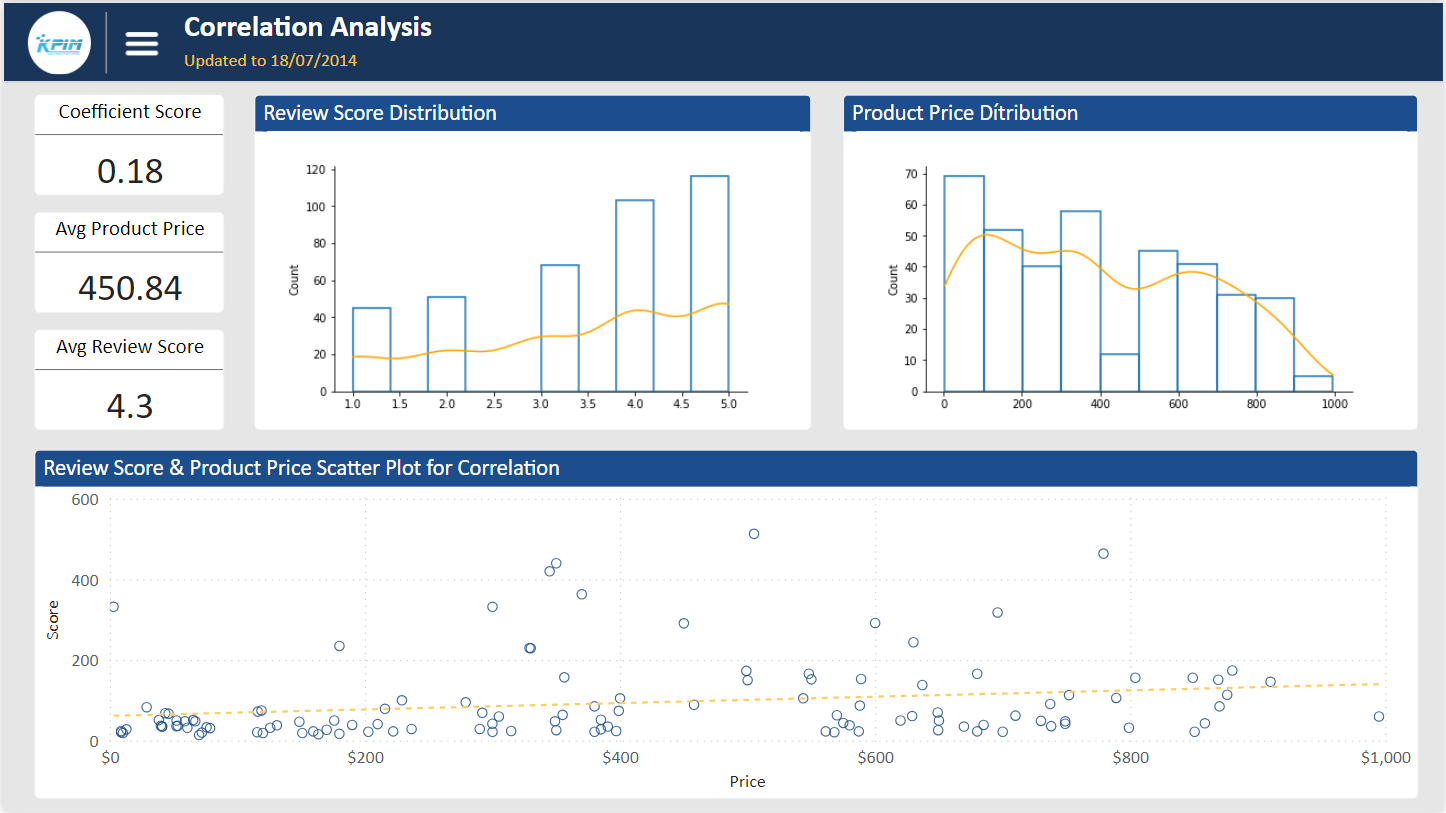The width and height of the screenshot is (1446, 813).
Task: Select the review score histogram bar at 1.0
Action: (x=371, y=349)
